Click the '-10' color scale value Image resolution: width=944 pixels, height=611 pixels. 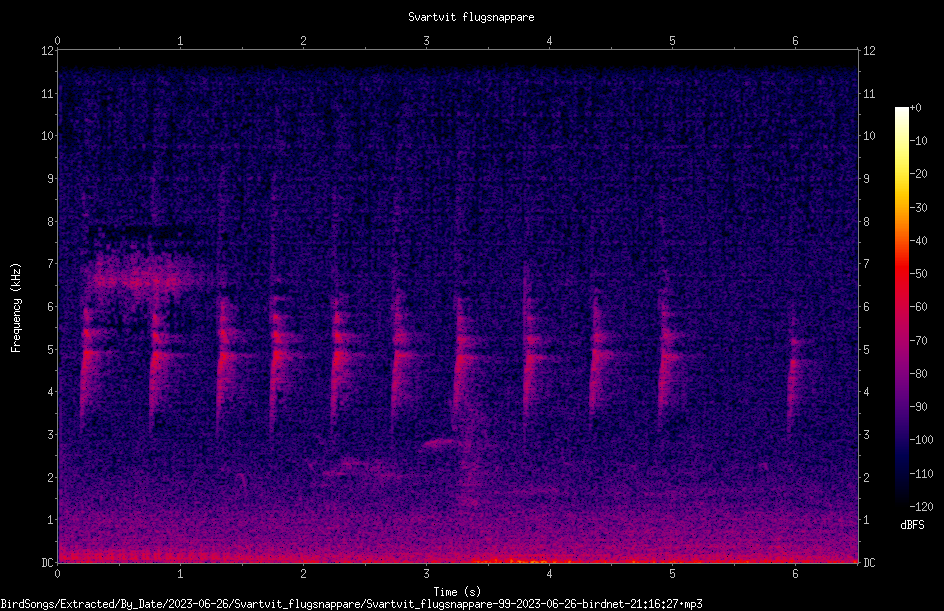(x=918, y=141)
